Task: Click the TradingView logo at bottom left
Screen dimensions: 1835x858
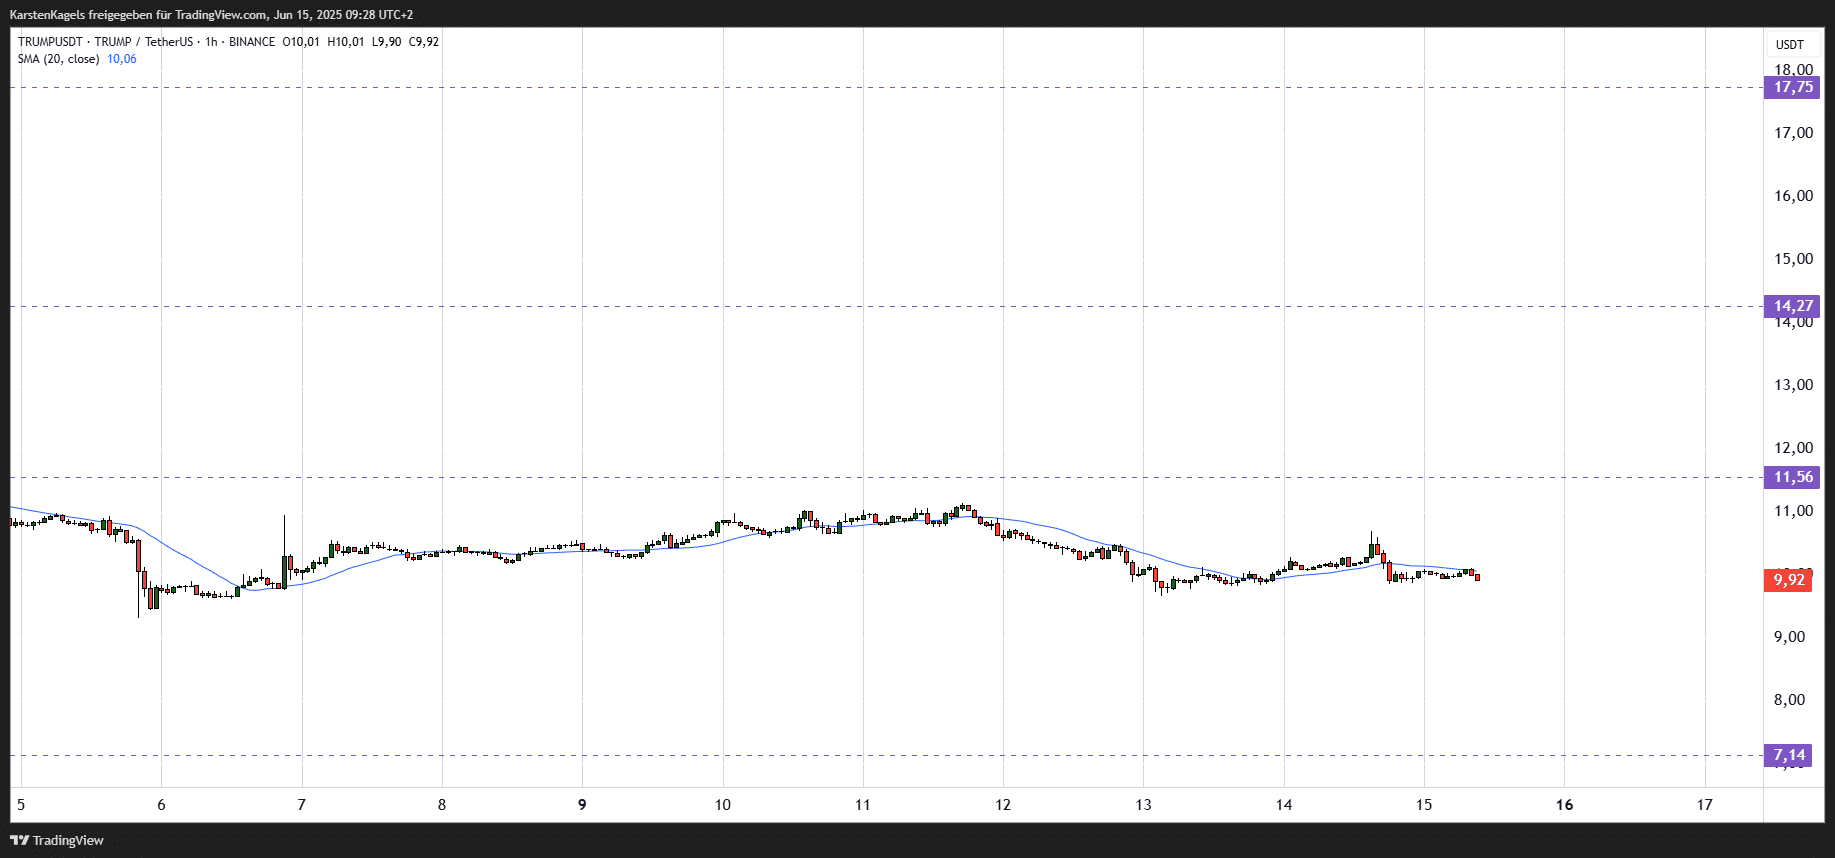Action: pyautogui.click(x=57, y=840)
